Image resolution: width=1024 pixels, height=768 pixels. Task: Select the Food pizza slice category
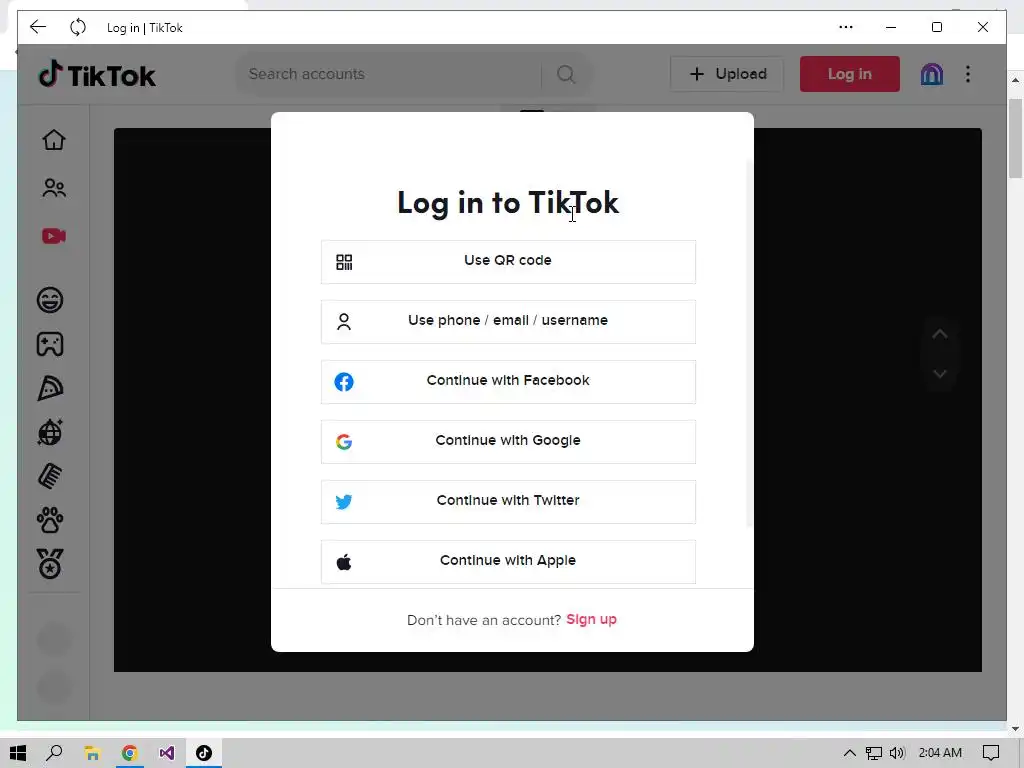click(x=50, y=388)
